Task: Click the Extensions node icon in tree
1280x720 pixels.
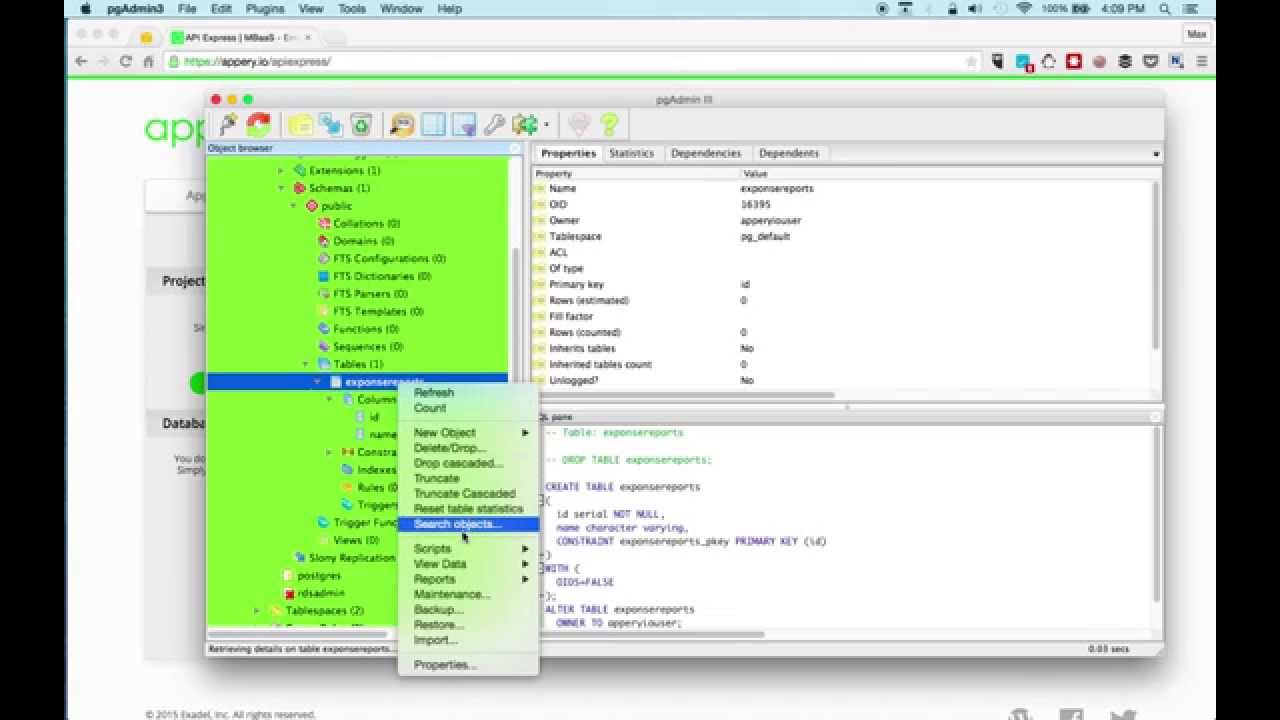Action: coord(300,171)
